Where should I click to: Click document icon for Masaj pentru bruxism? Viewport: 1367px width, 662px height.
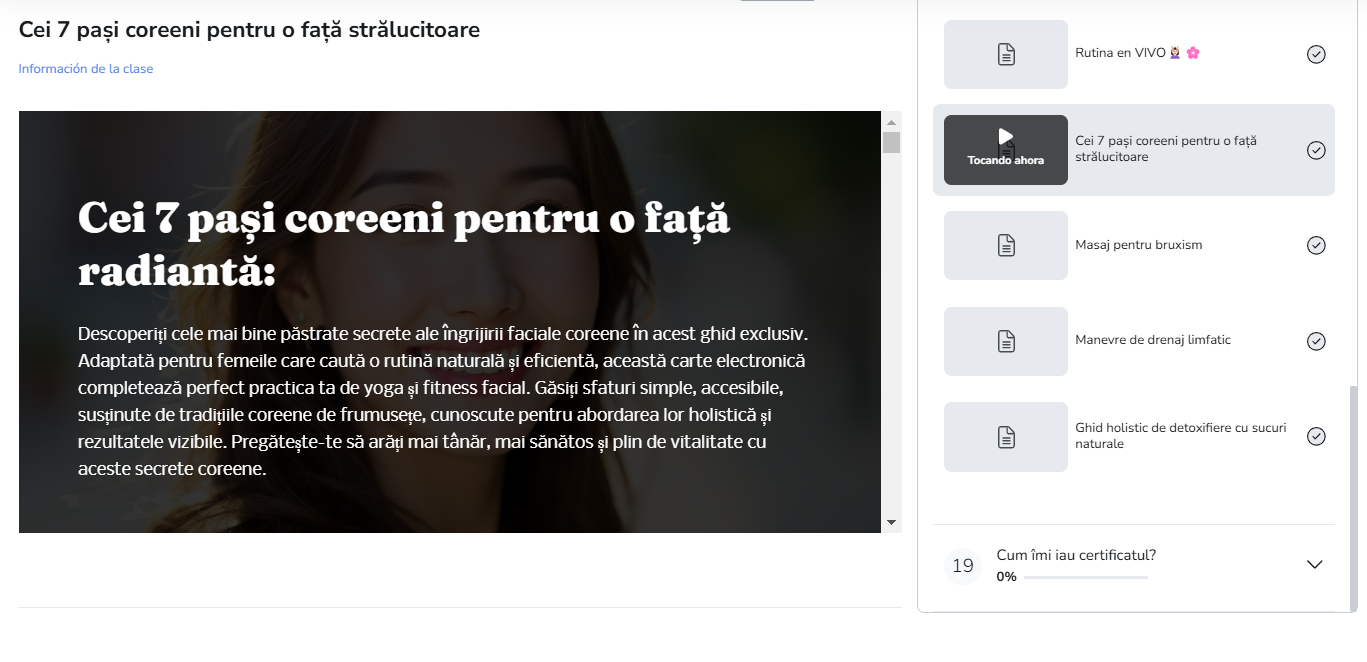tap(1006, 245)
